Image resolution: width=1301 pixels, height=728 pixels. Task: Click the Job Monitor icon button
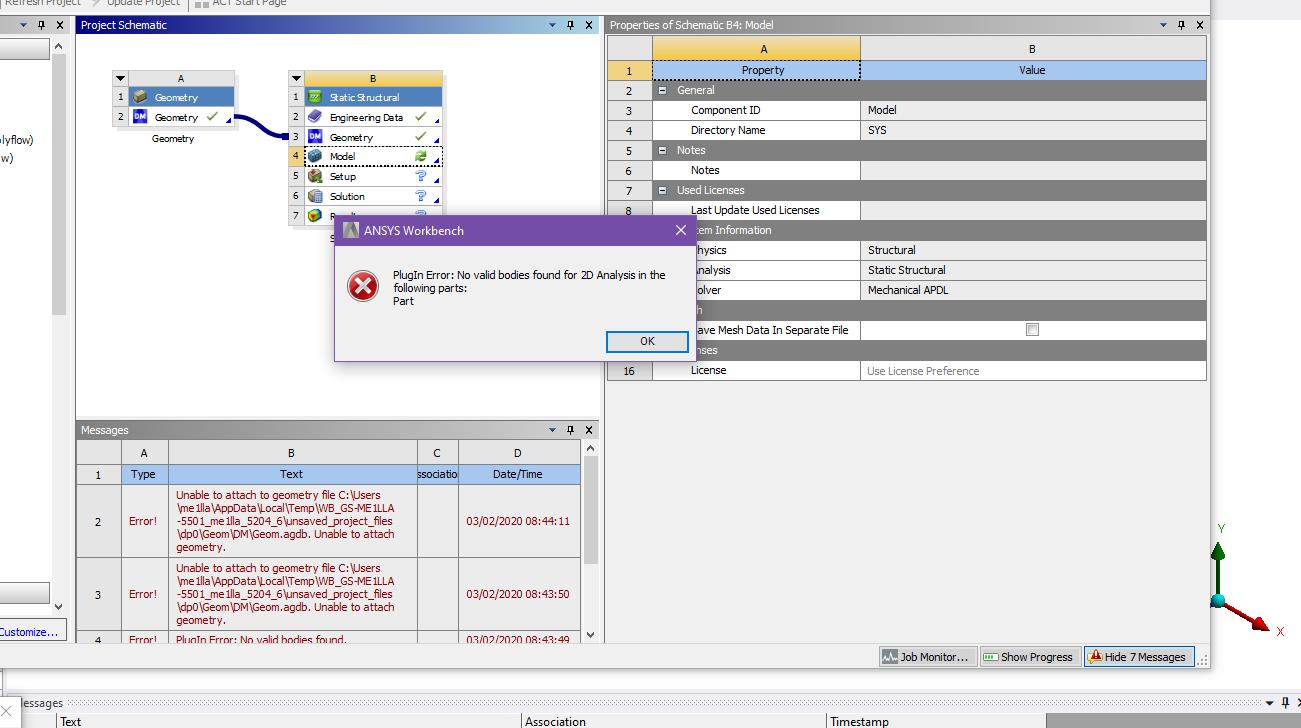[x=890, y=657]
